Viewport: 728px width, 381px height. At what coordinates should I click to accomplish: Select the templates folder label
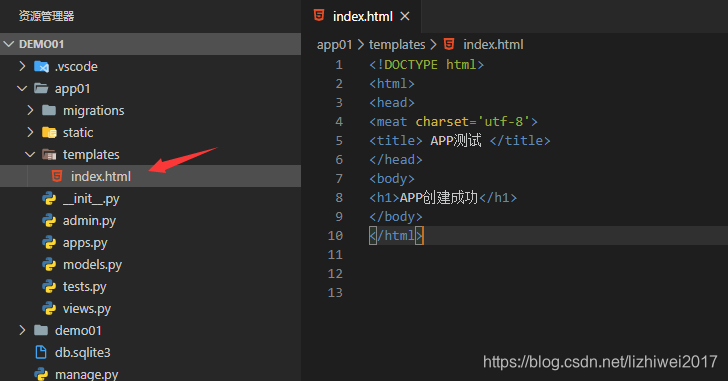point(91,155)
